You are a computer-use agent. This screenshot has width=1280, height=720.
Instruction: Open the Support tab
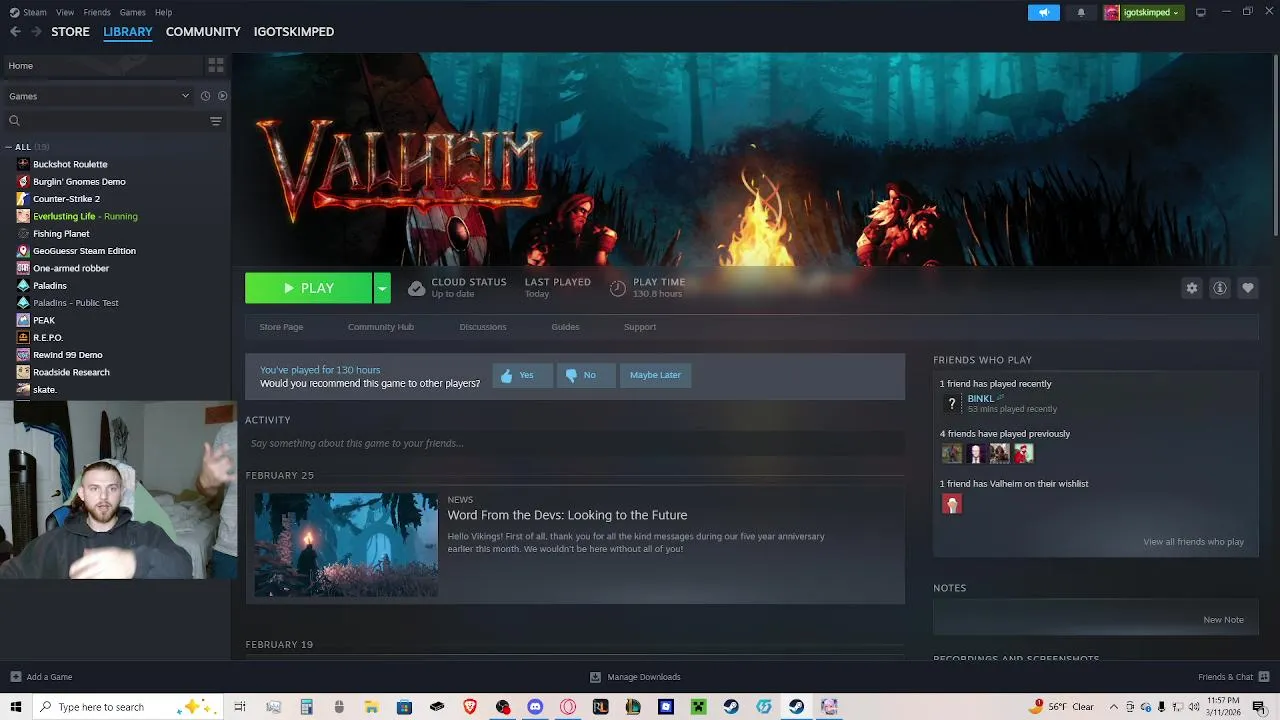tap(640, 327)
